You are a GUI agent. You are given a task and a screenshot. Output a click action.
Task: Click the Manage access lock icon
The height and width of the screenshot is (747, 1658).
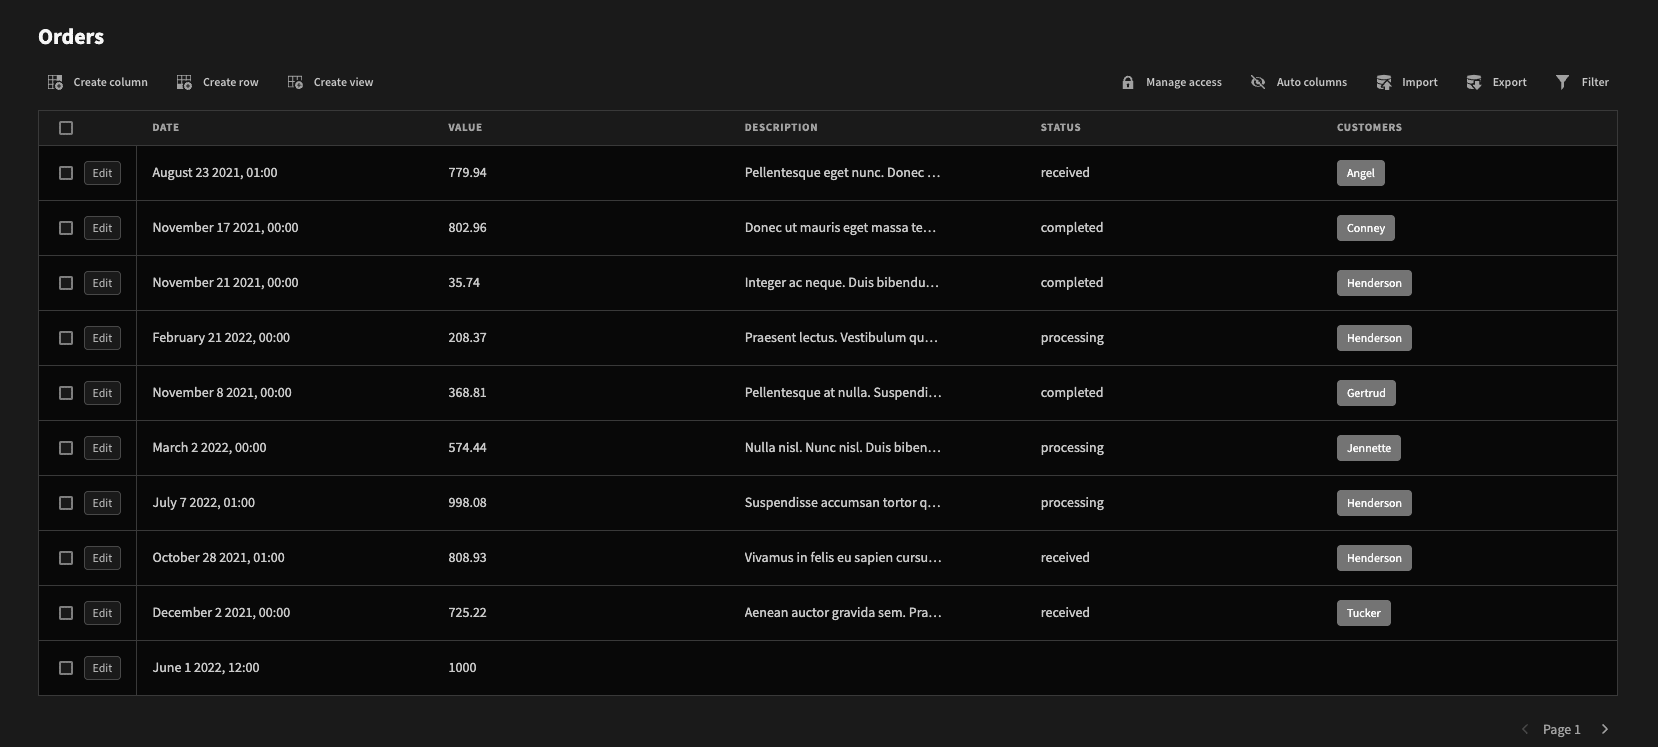pyautogui.click(x=1128, y=82)
